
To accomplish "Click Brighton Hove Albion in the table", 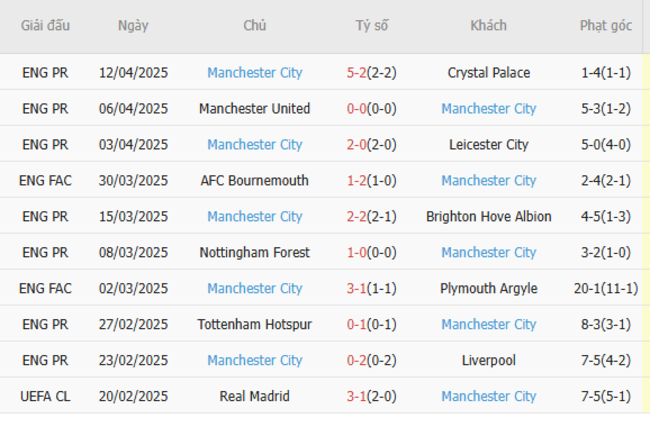I will tap(489, 217).
